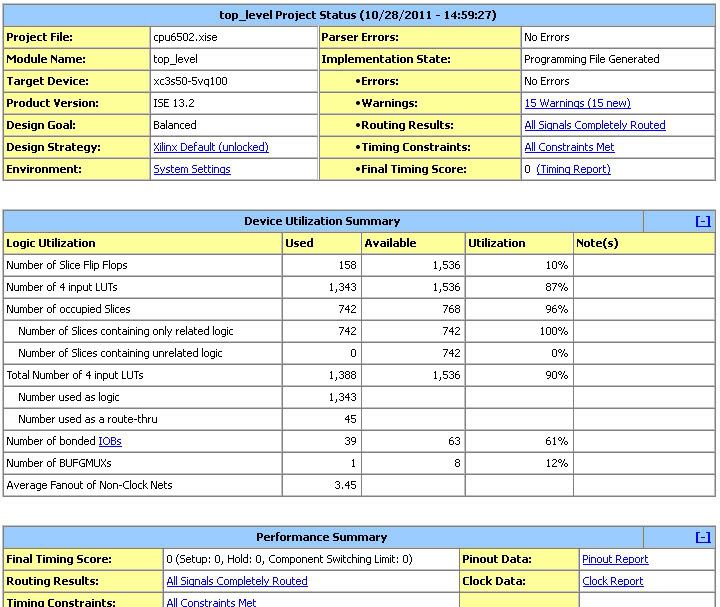The width and height of the screenshot is (720, 607).
Task: Collapse the Device Utilization Summary section
Action: click(x=702, y=221)
